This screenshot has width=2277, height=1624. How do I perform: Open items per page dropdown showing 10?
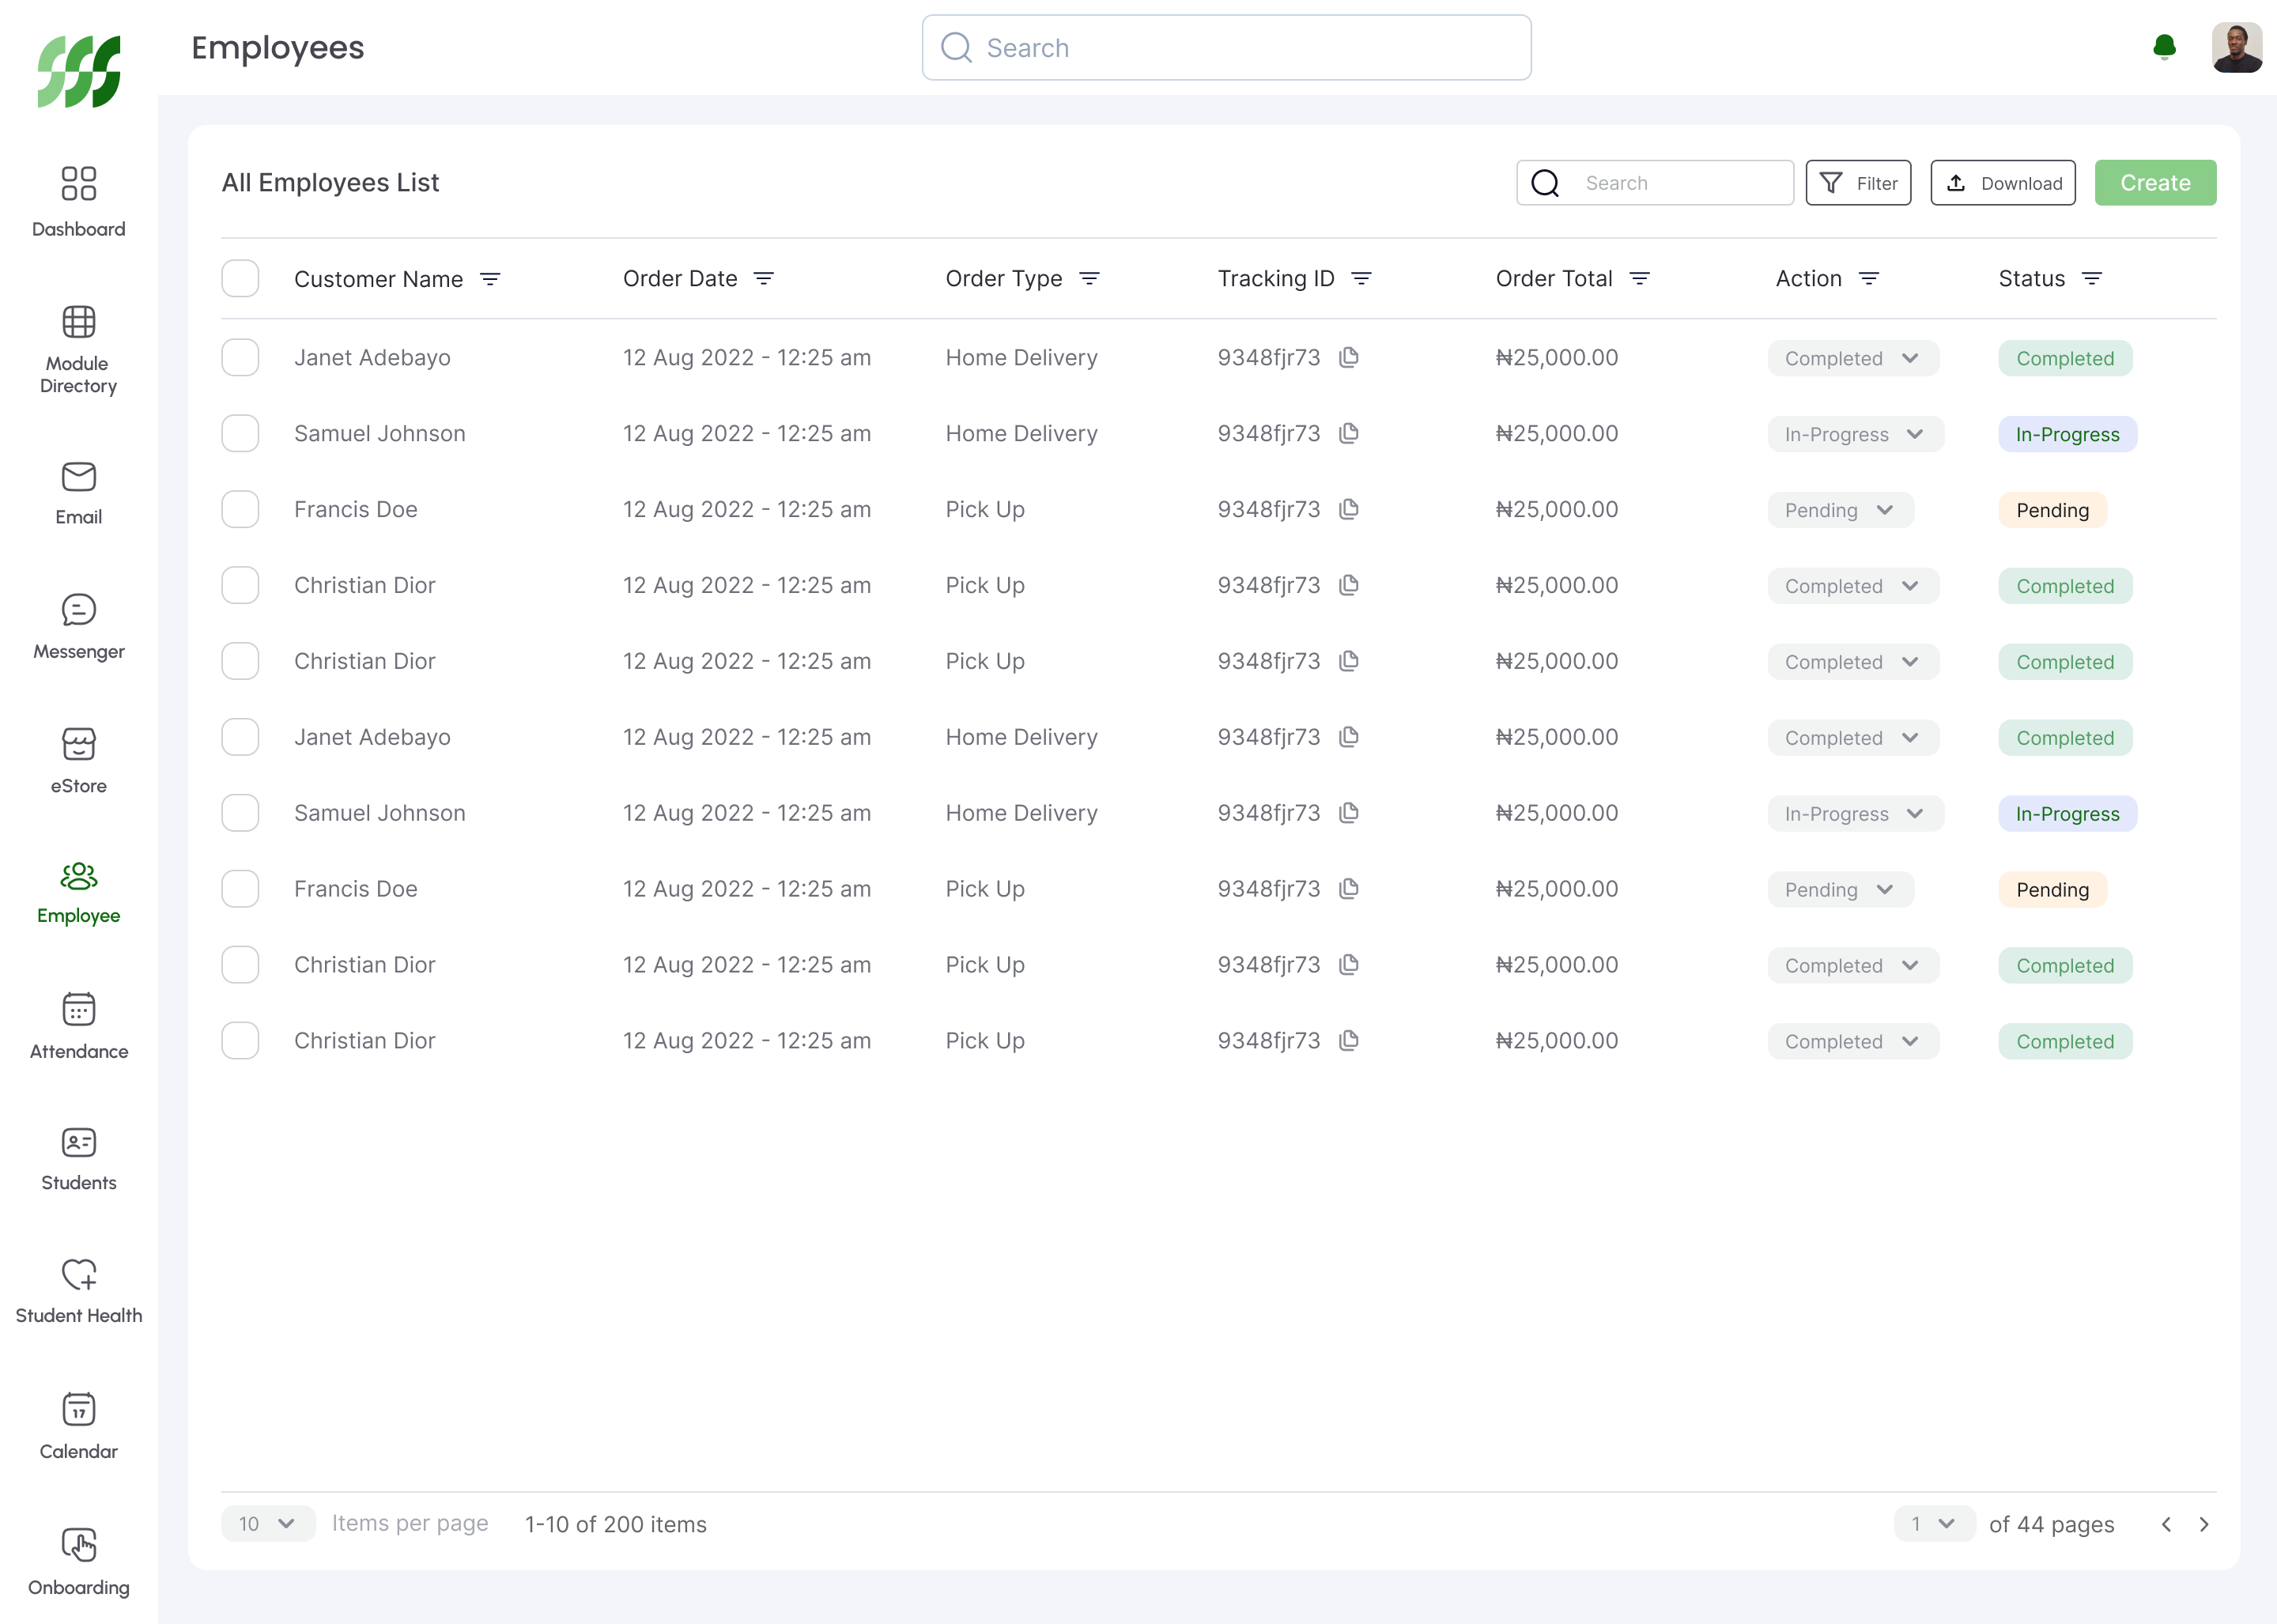click(x=267, y=1523)
